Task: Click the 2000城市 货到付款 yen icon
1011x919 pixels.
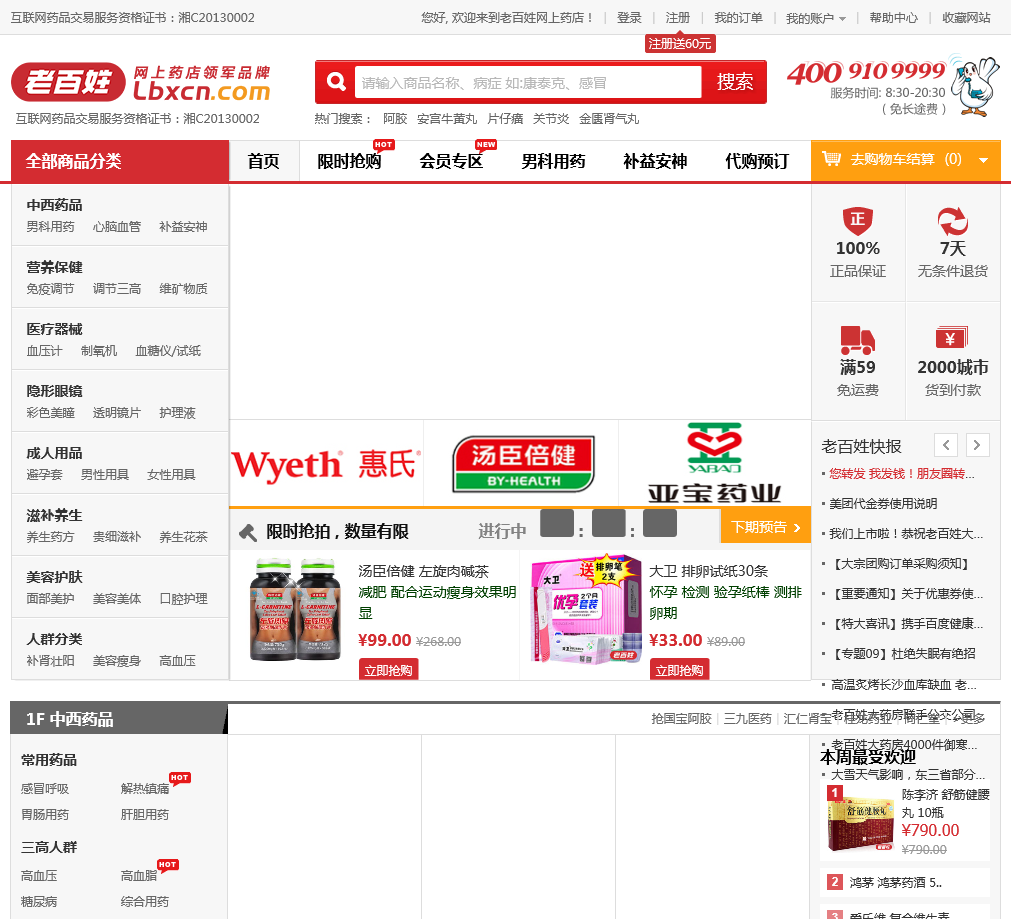Action: click(952, 337)
